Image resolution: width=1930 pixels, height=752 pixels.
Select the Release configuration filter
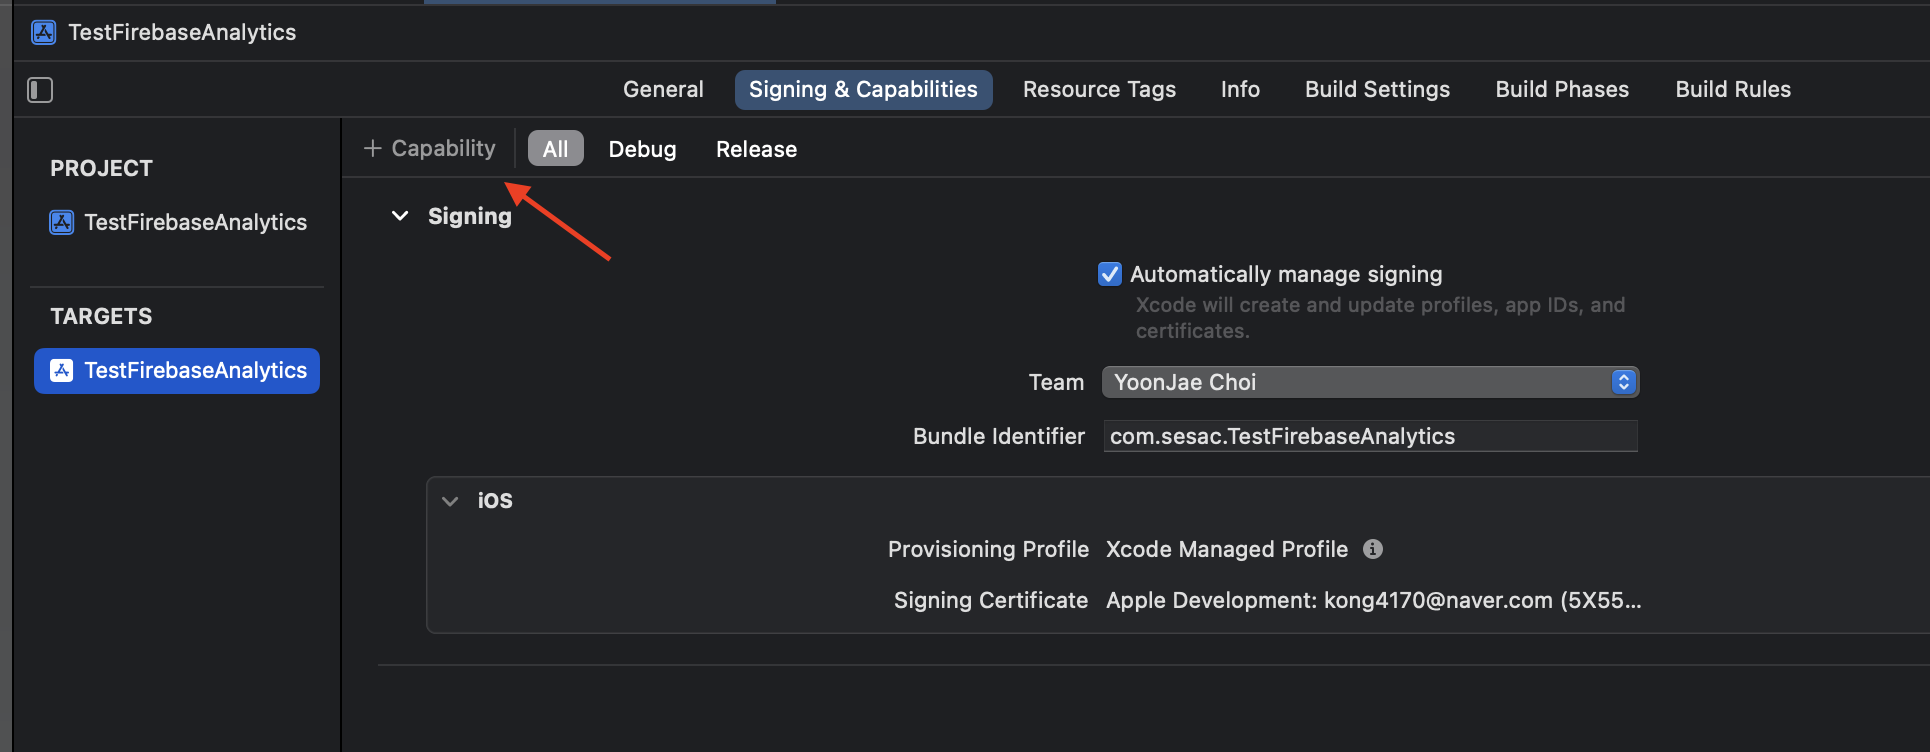[x=756, y=149]
